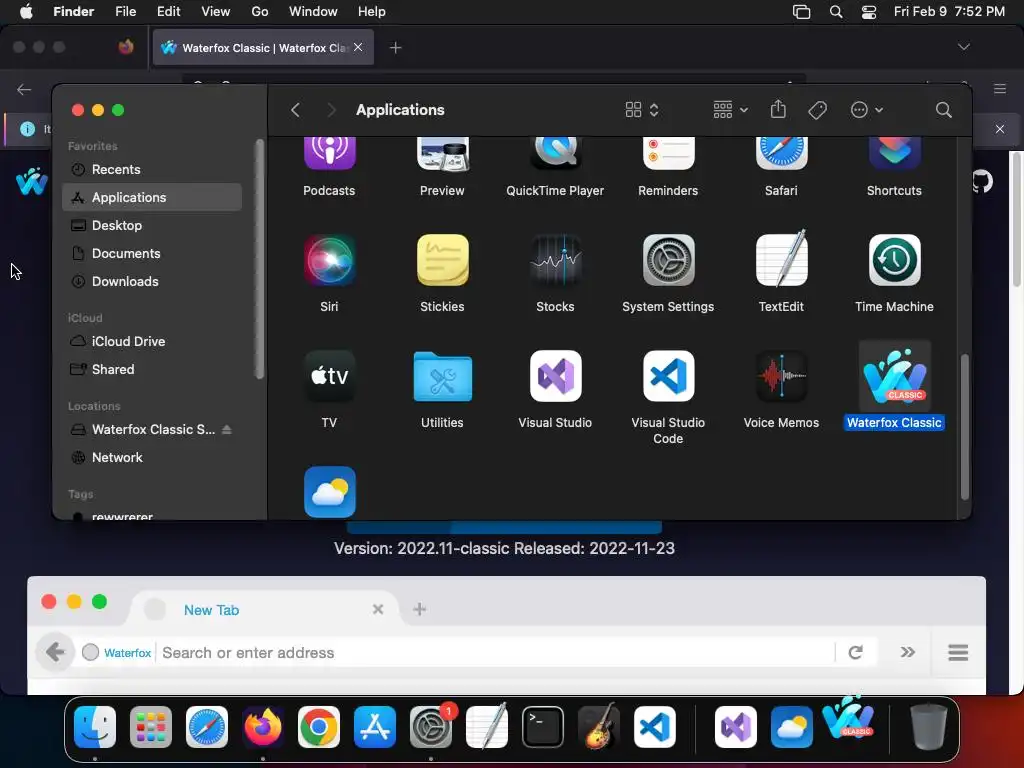1024x768 pixels.
Task: Open the File menu
Action: 125,11
